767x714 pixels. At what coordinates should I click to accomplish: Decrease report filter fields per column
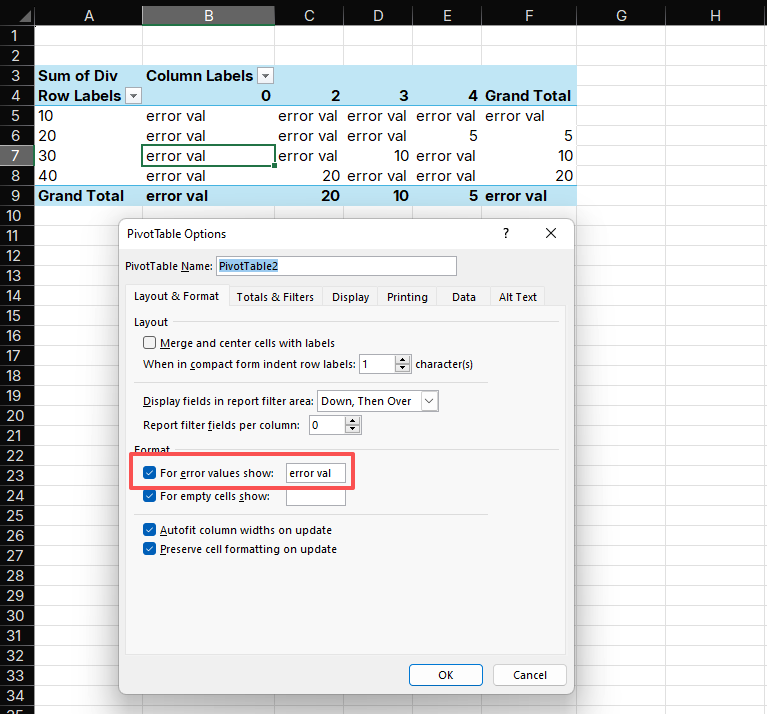353,430
